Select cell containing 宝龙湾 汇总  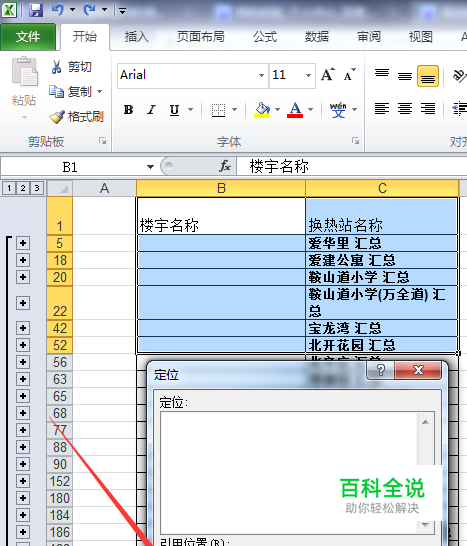tap(381, 328)
